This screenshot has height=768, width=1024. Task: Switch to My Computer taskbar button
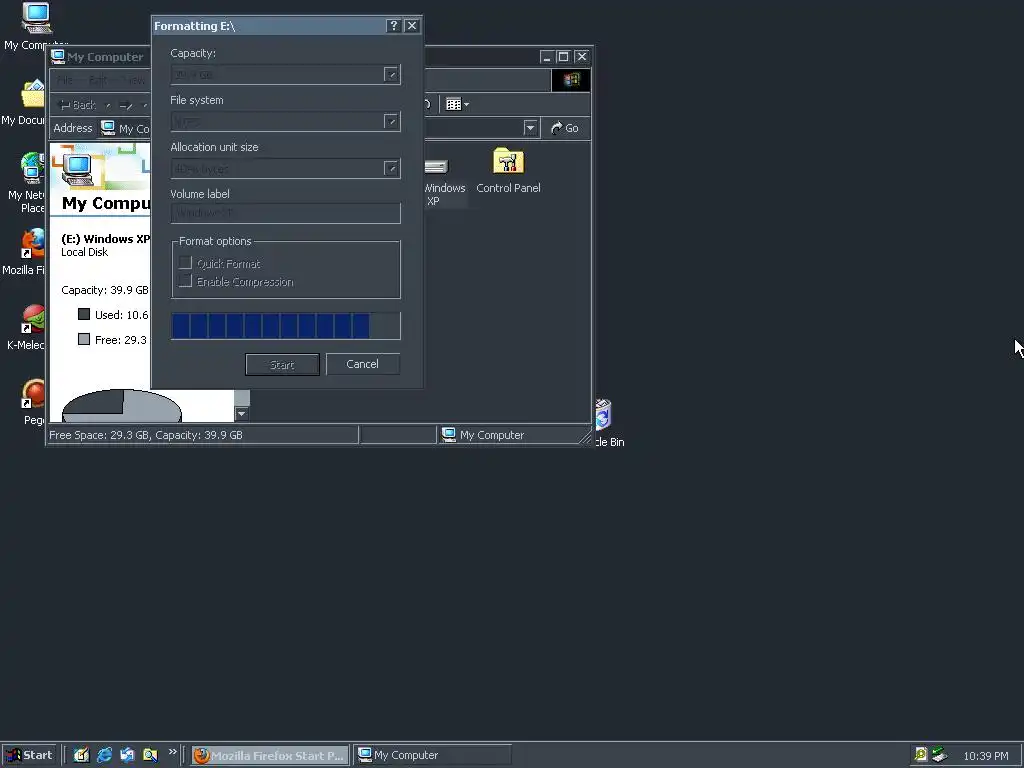coord(432,755)
